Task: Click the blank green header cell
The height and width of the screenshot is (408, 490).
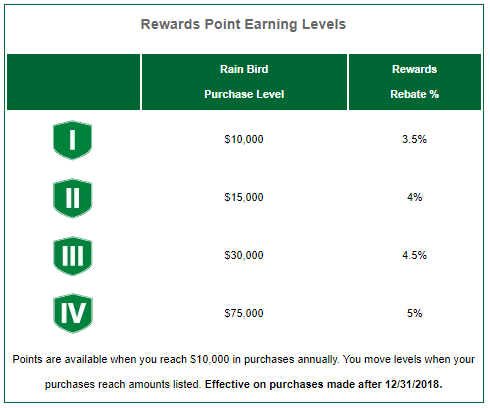Action: [x=73, y=82]
